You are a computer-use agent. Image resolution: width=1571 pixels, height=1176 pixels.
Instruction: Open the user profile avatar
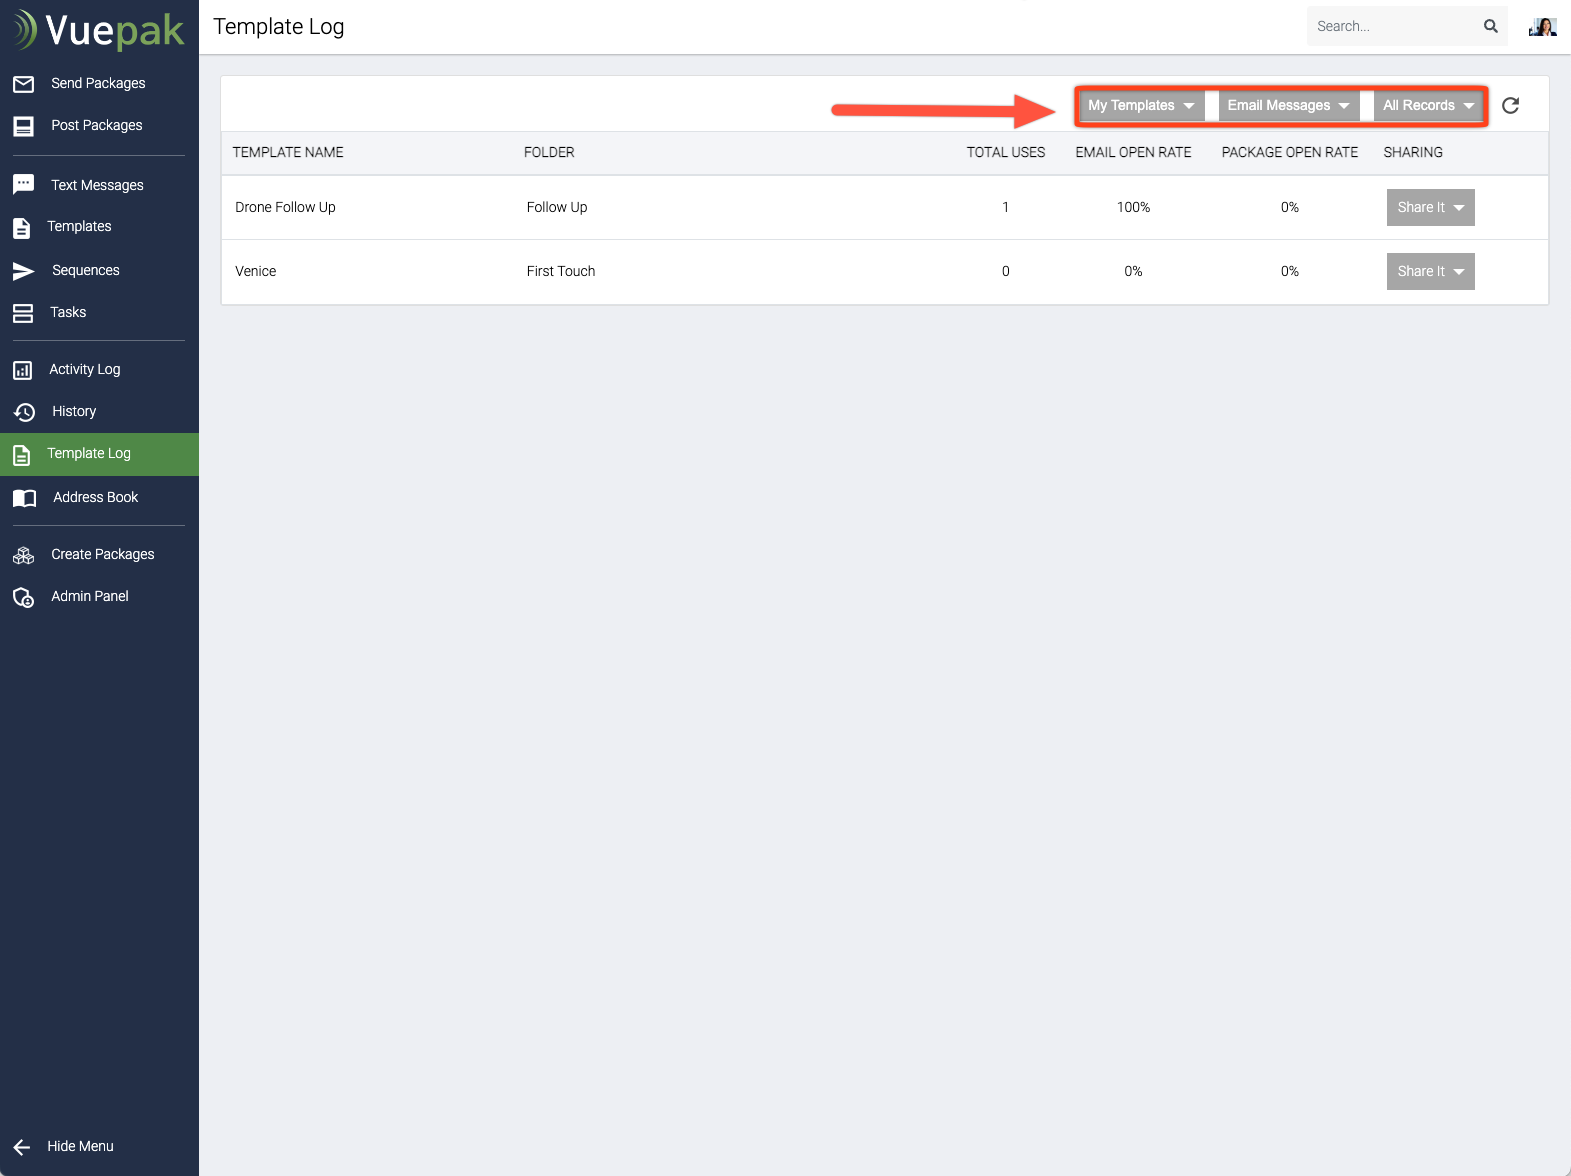pos(1543,27)
